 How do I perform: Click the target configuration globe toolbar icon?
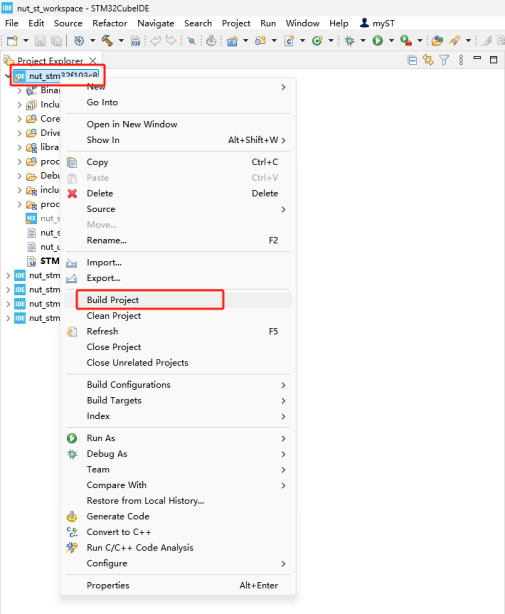coord(79,40)
